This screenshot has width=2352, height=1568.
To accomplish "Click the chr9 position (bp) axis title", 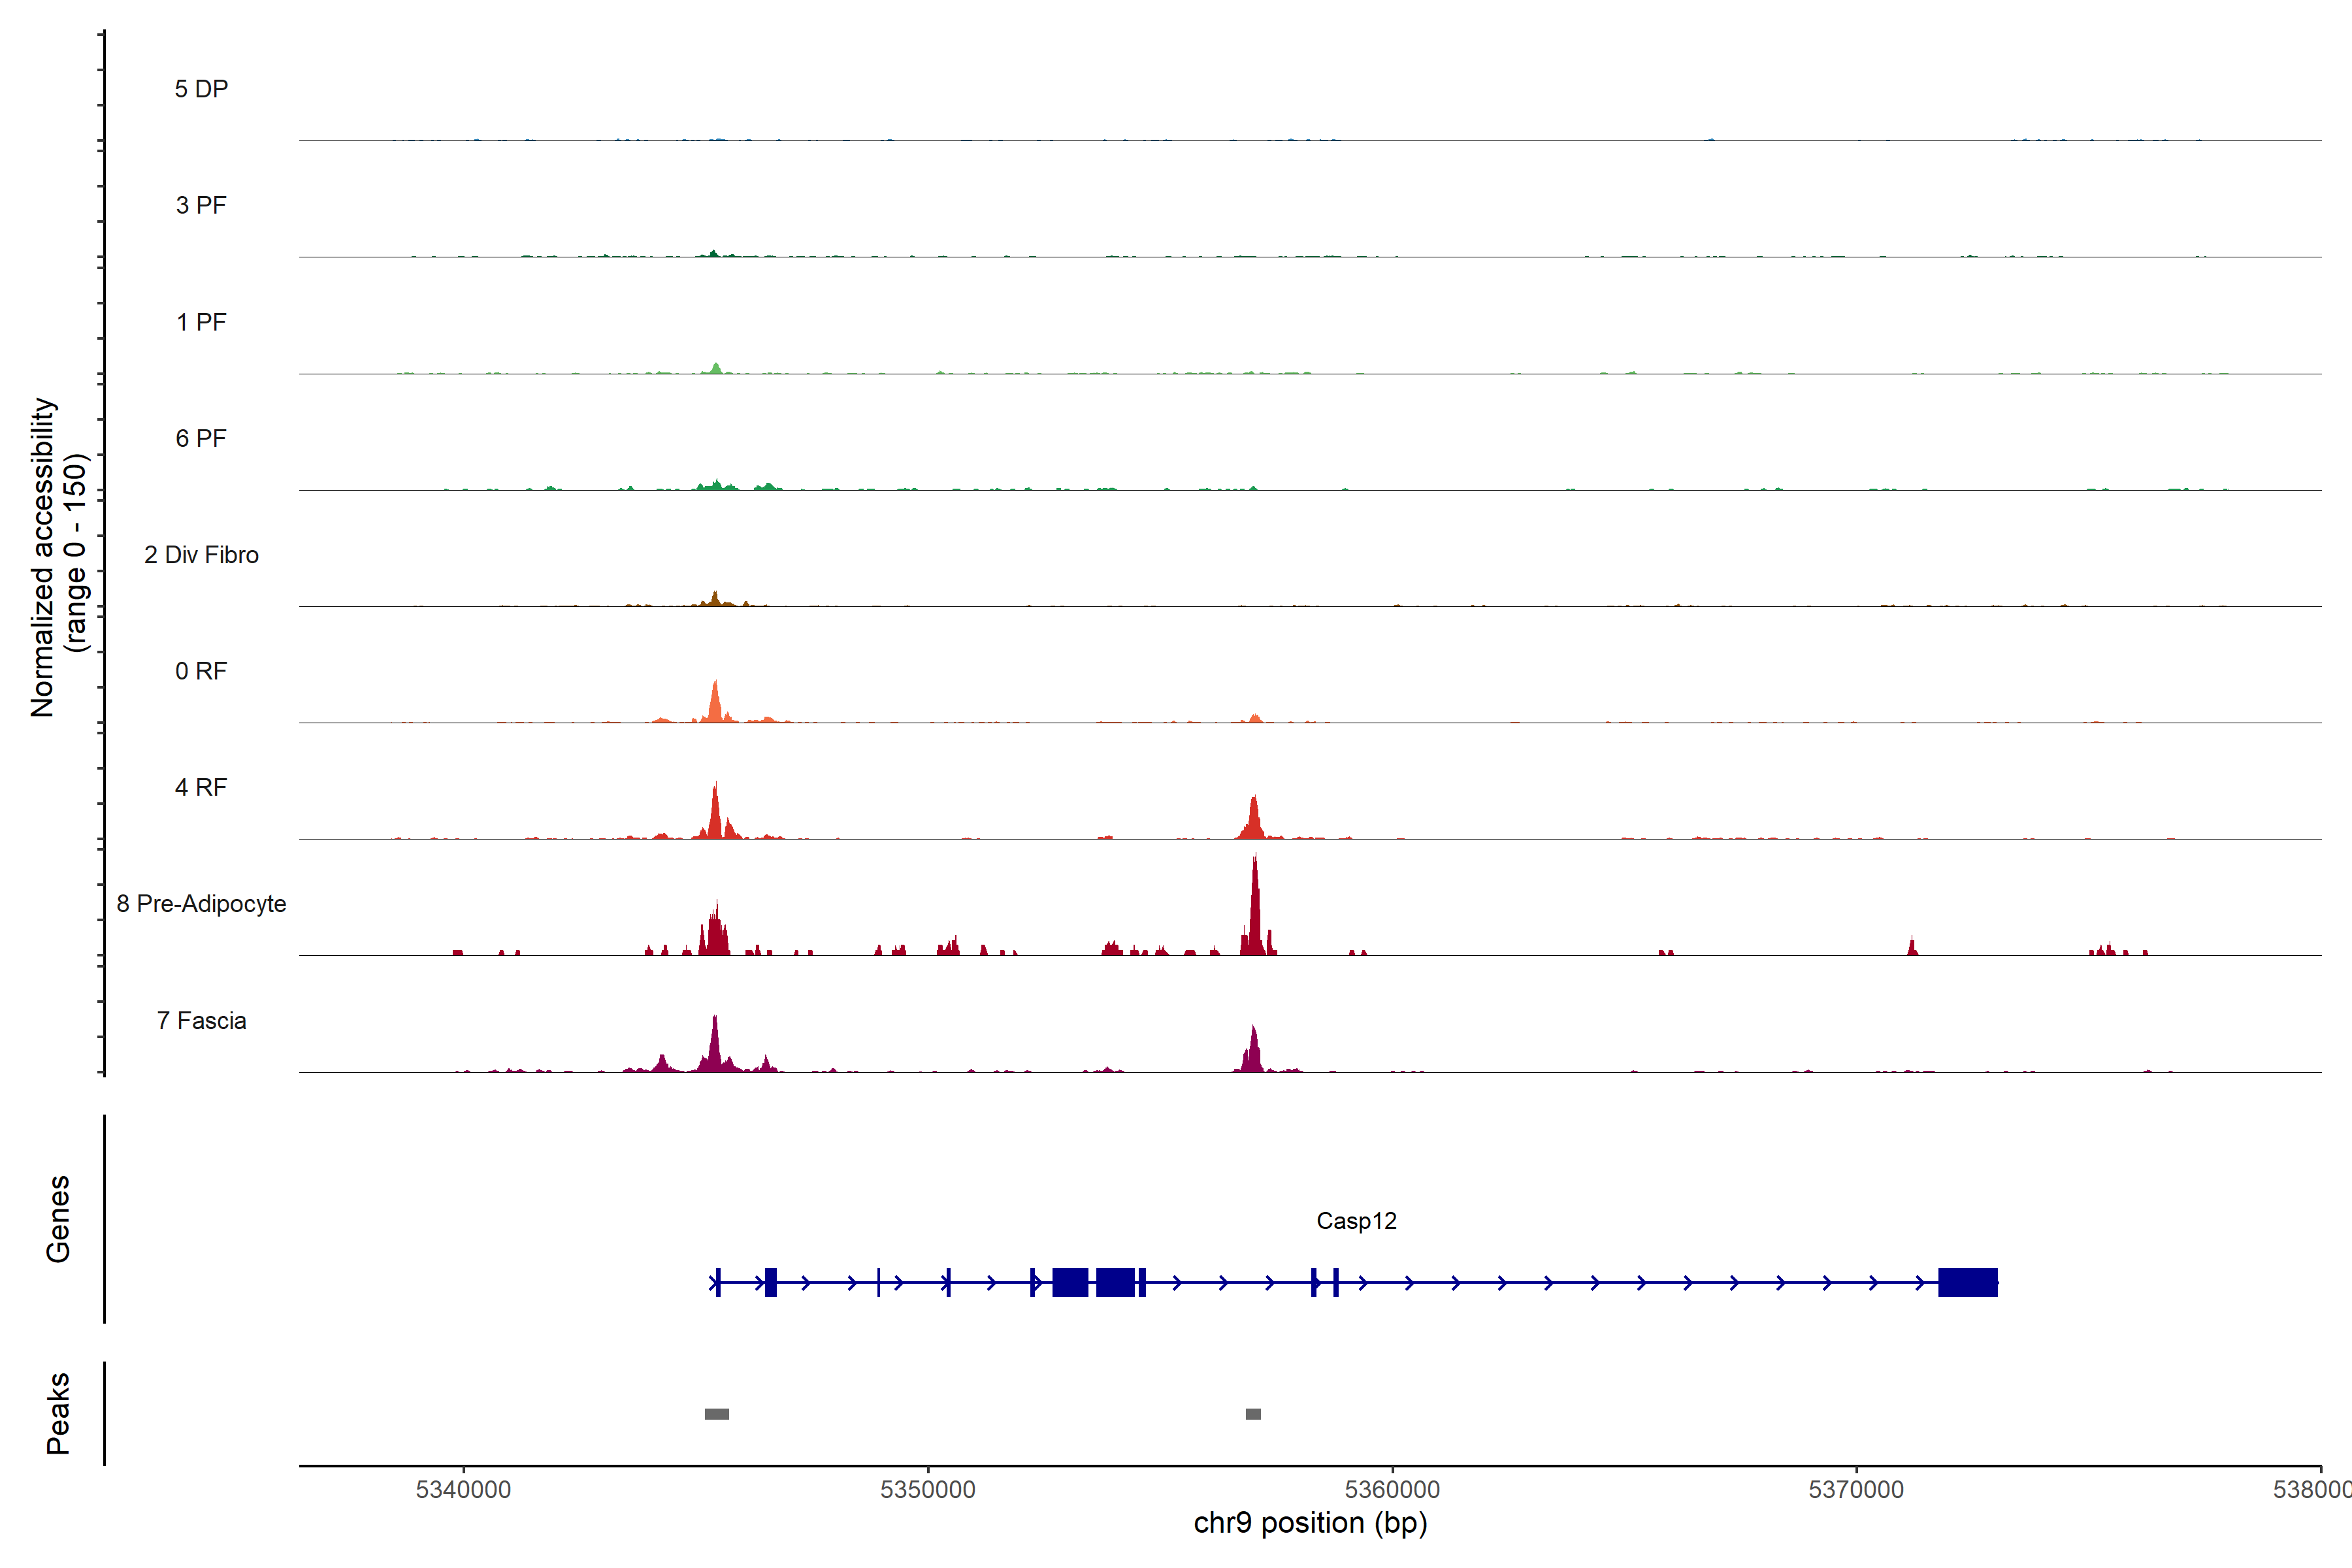I will (x=1310, y=1523).
